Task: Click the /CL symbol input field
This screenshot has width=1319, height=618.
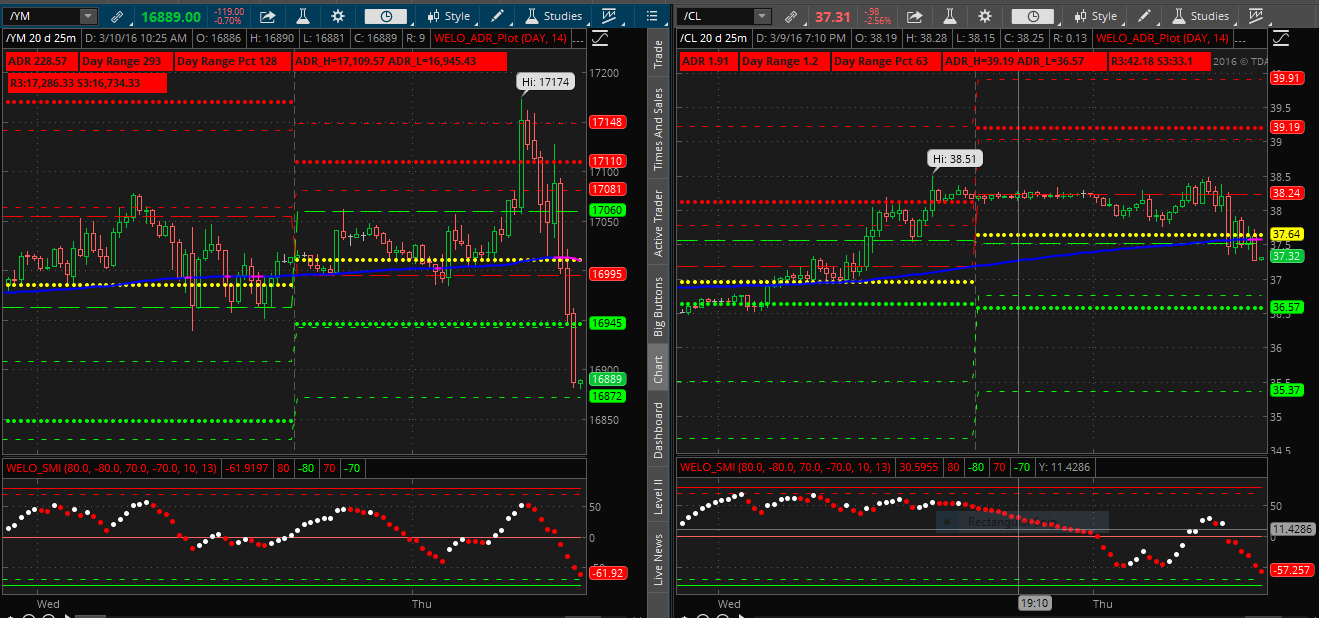Action: pos(715,17)
